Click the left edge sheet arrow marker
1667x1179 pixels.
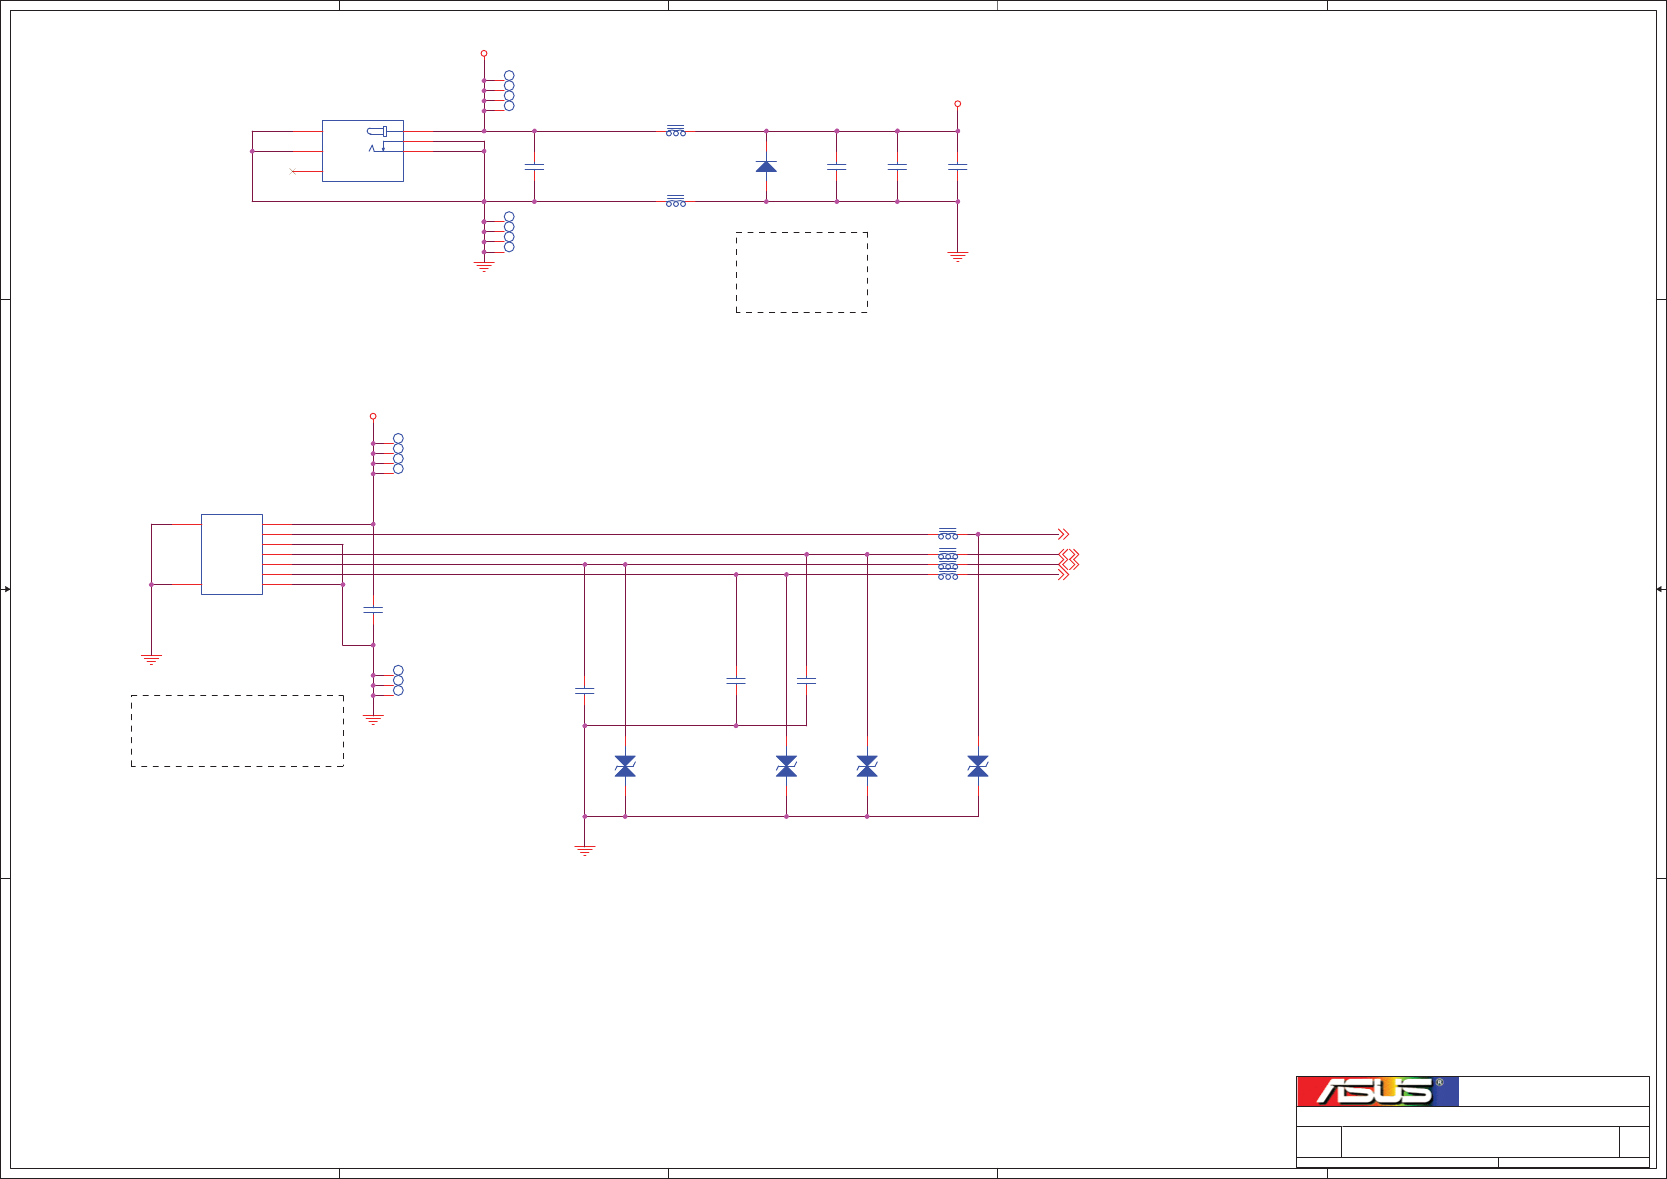(x=6, y=589)
